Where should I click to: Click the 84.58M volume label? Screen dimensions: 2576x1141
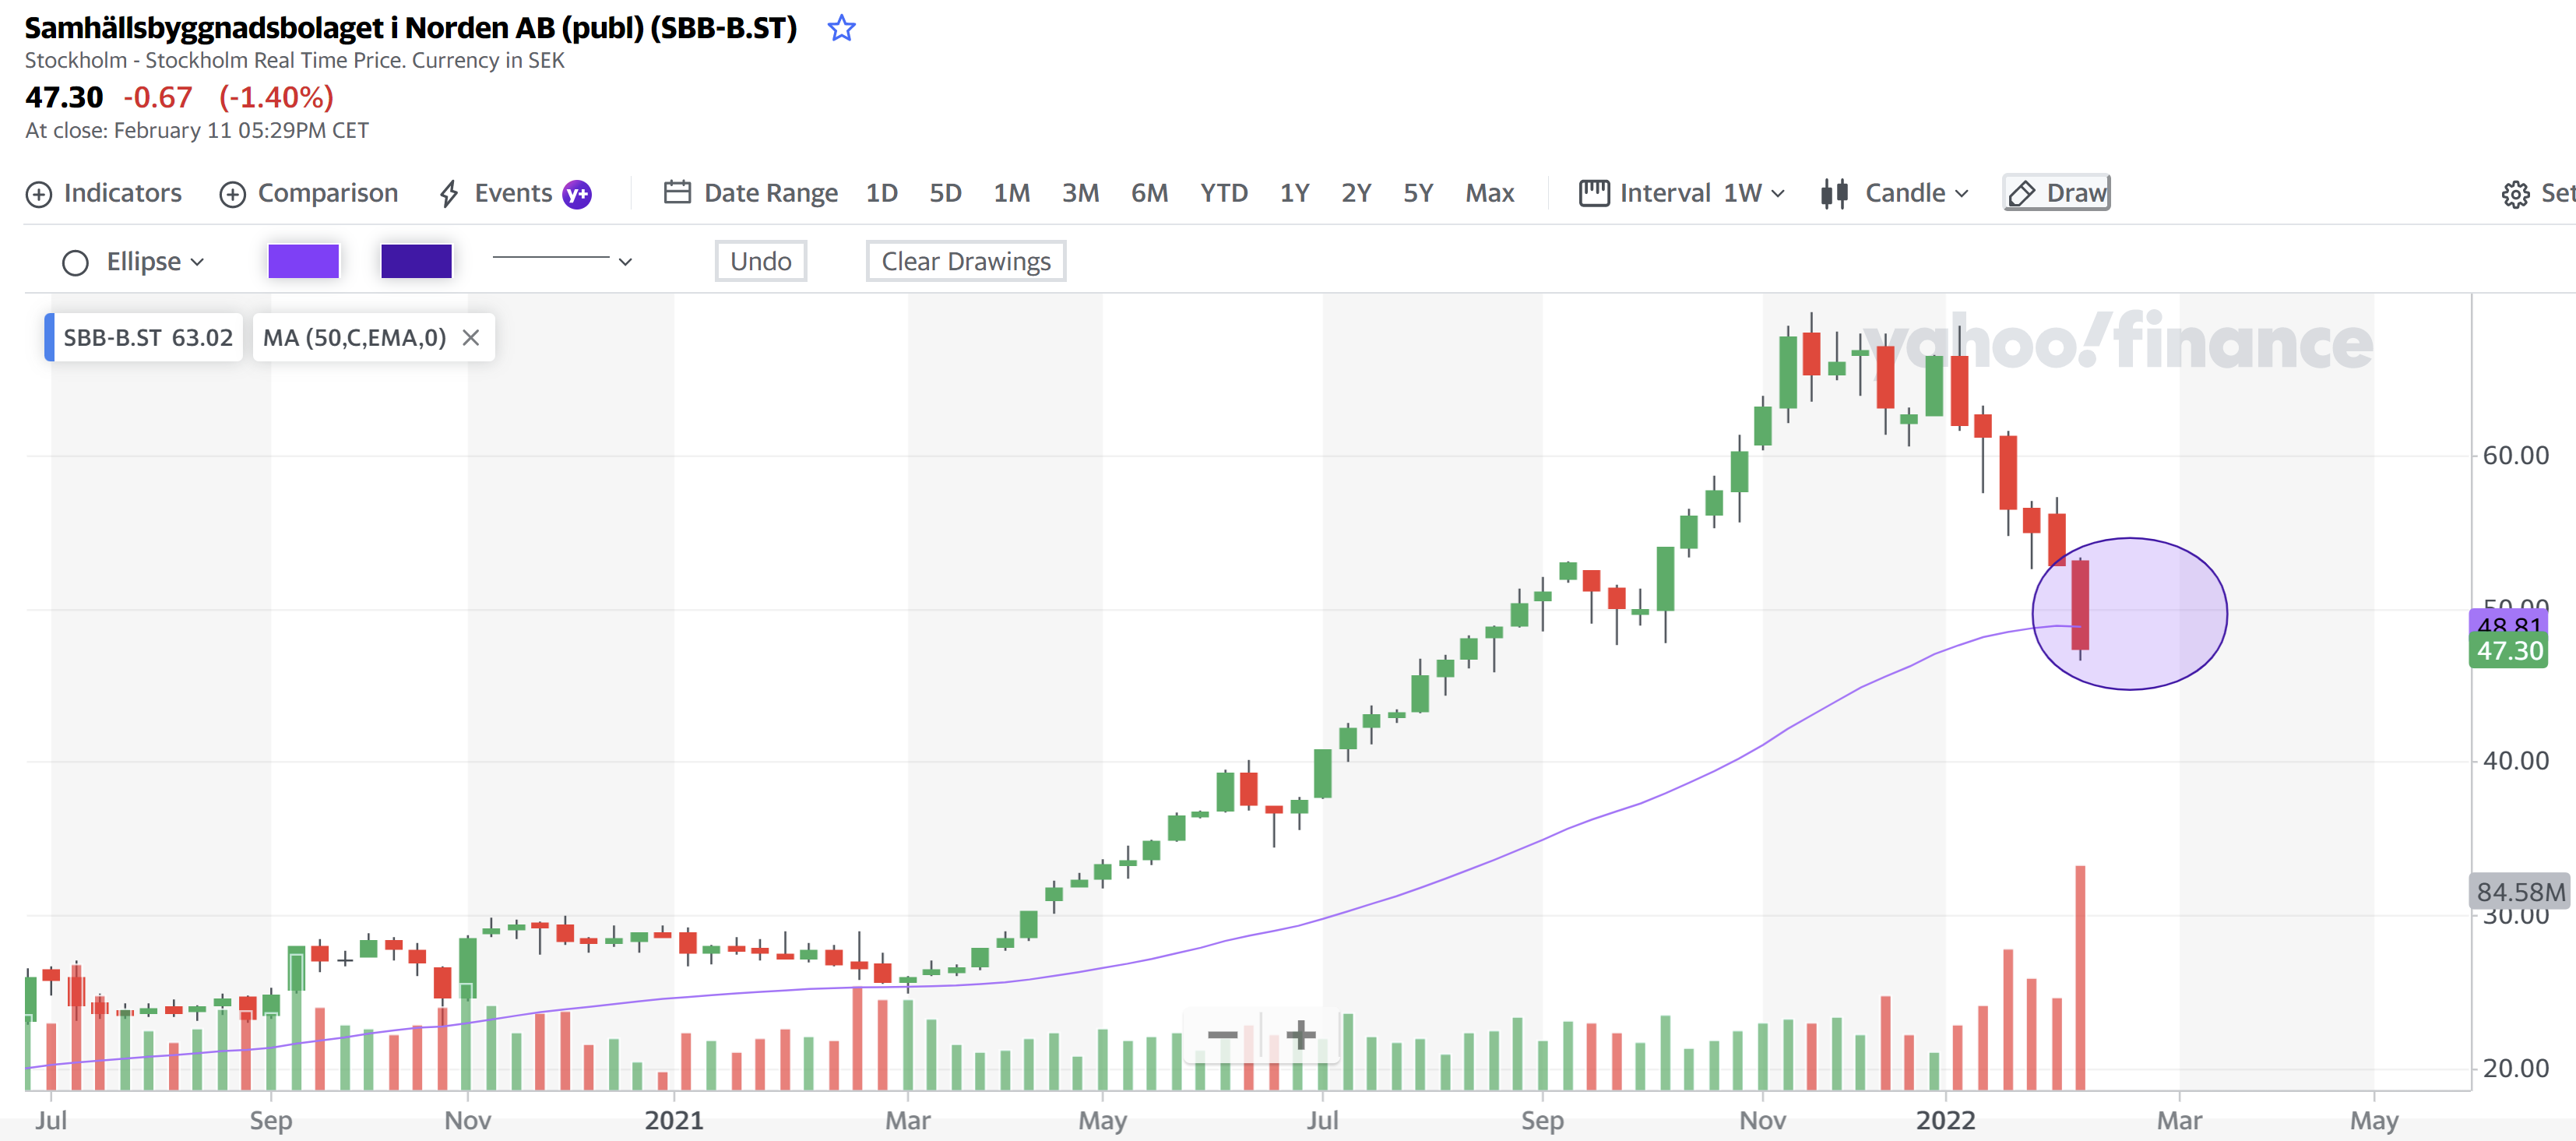(2520, 892)
